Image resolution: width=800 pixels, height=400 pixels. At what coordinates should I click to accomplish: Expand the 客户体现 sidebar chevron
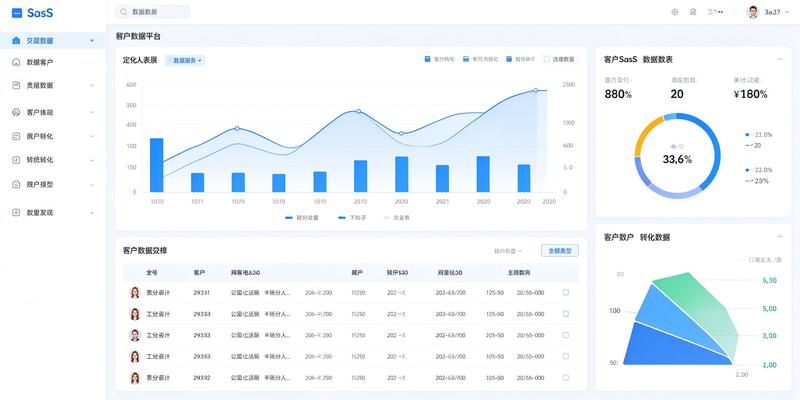pos(92,112)
